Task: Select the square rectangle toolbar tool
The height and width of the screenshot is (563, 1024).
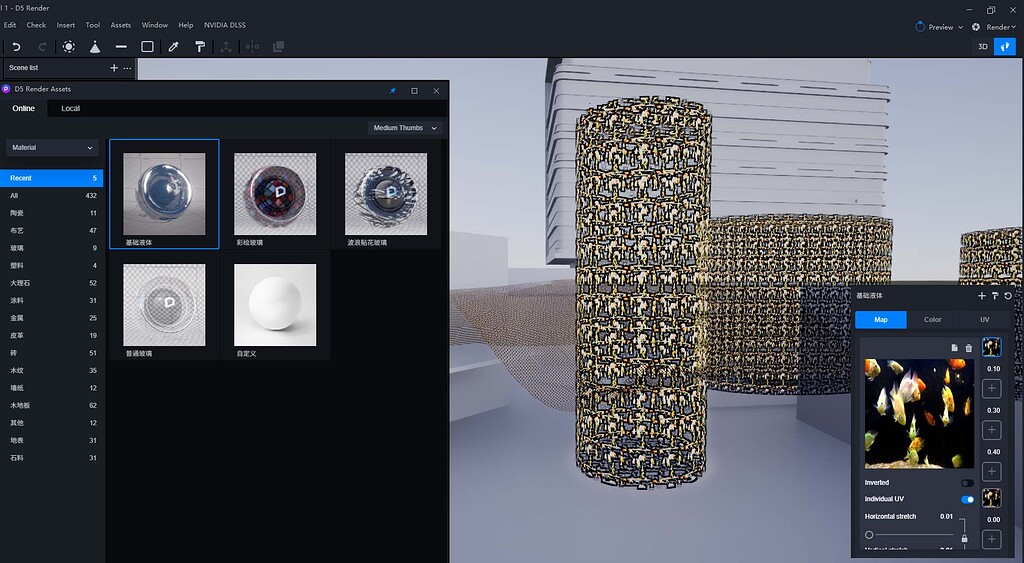Action: tap(148, 46)
